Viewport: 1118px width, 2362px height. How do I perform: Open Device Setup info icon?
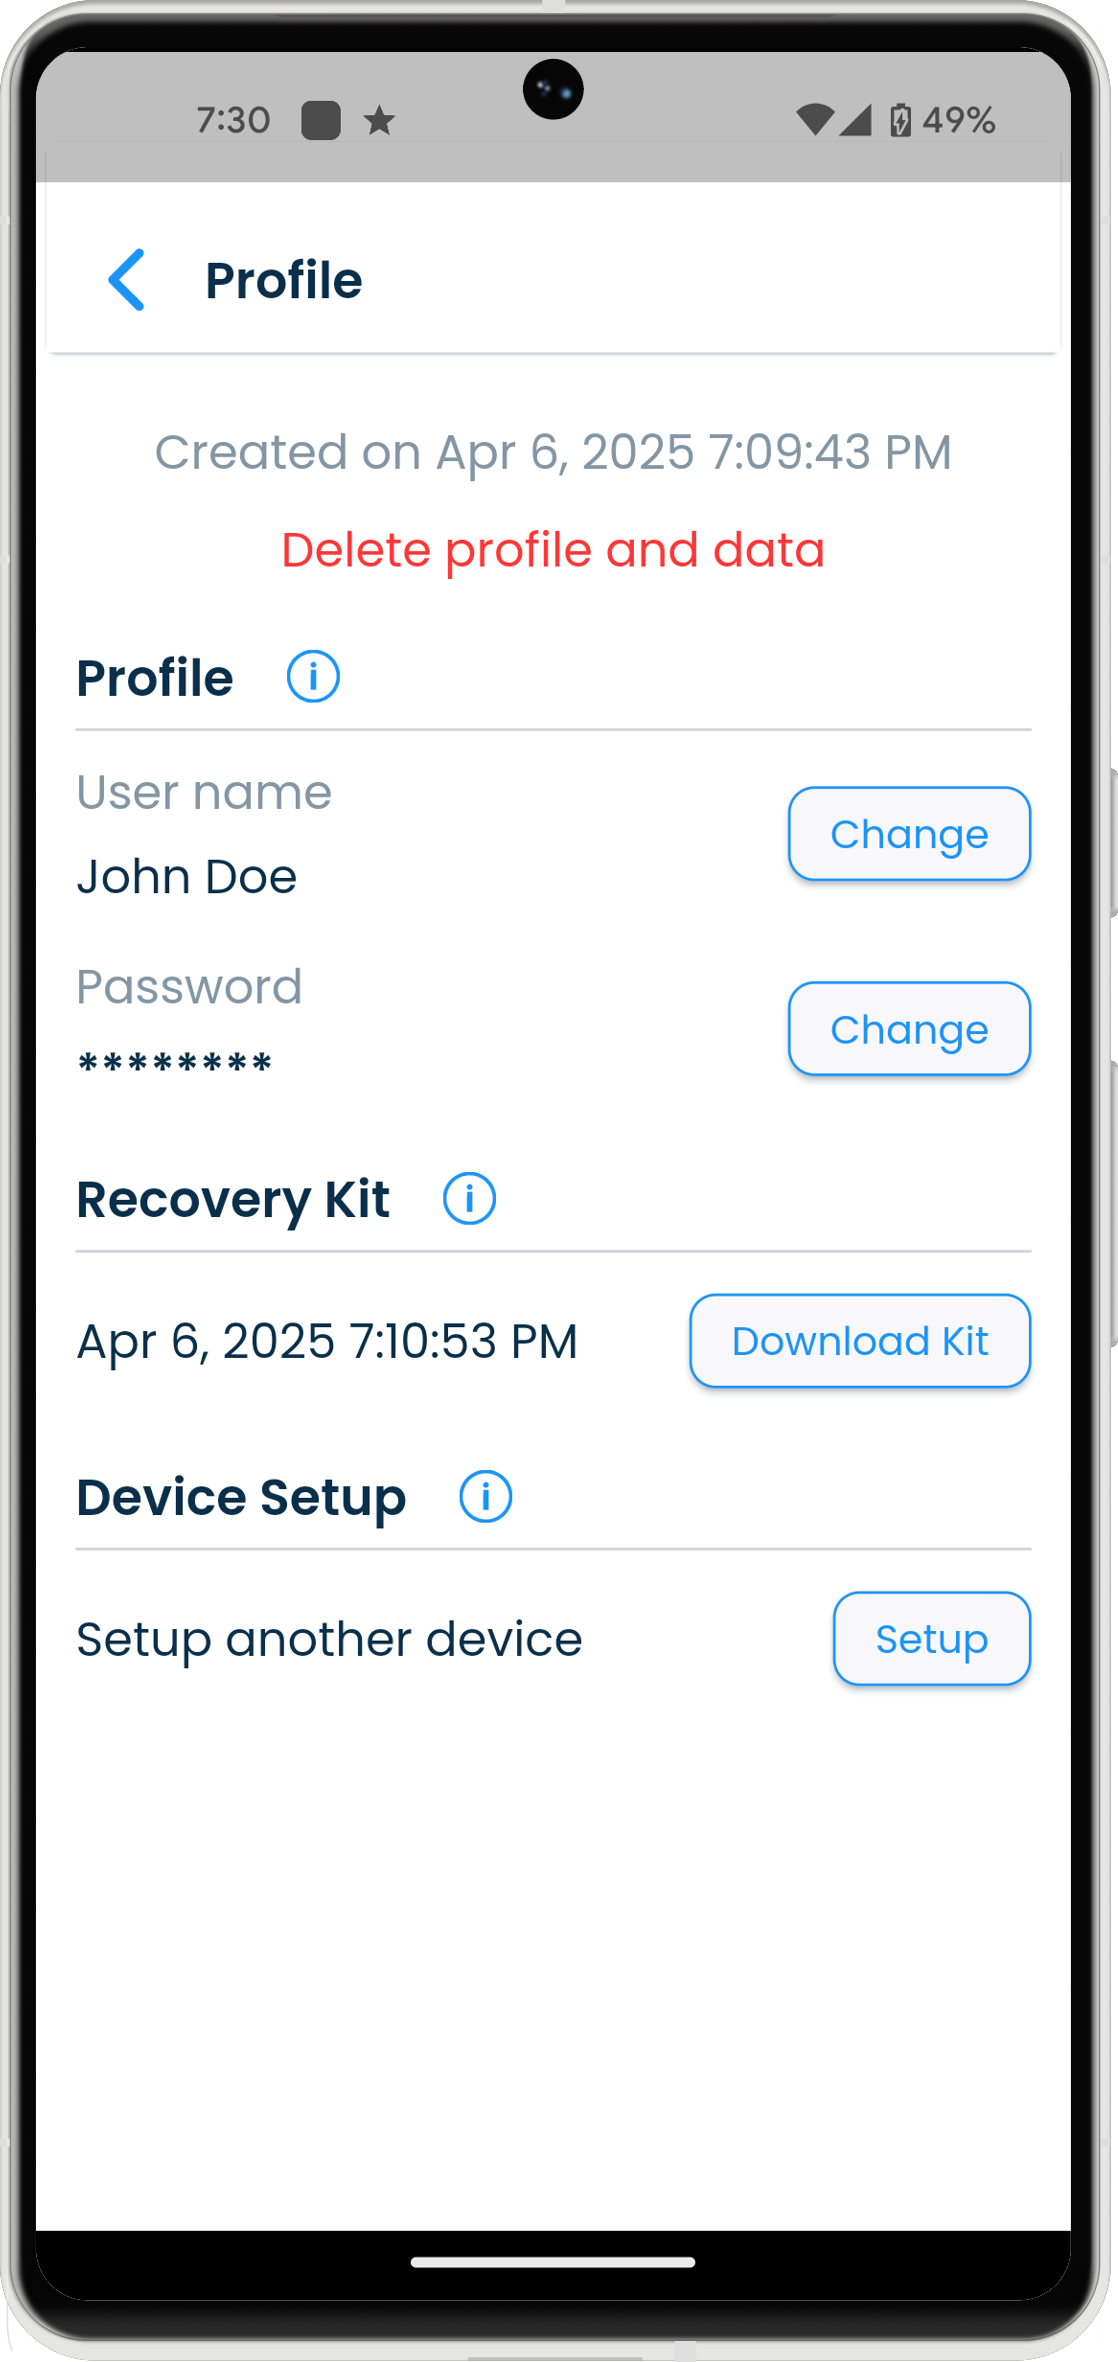485,1496
